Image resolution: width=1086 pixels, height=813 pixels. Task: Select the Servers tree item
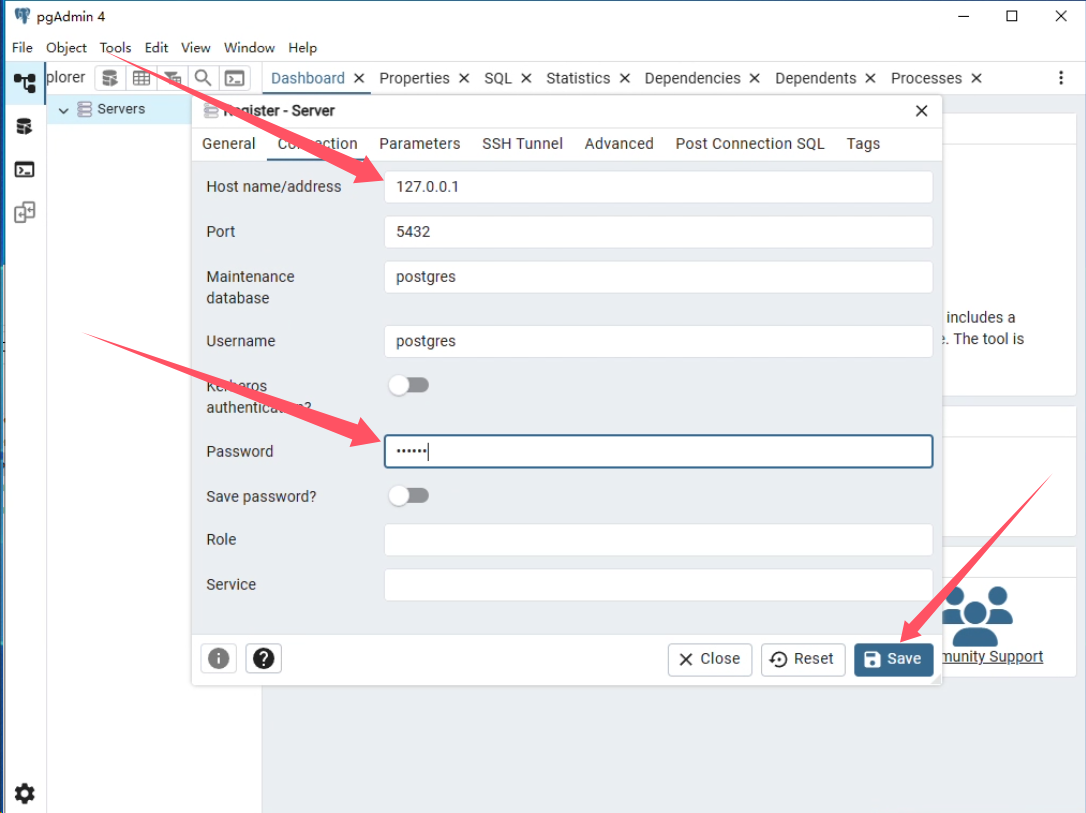[121, 109]
